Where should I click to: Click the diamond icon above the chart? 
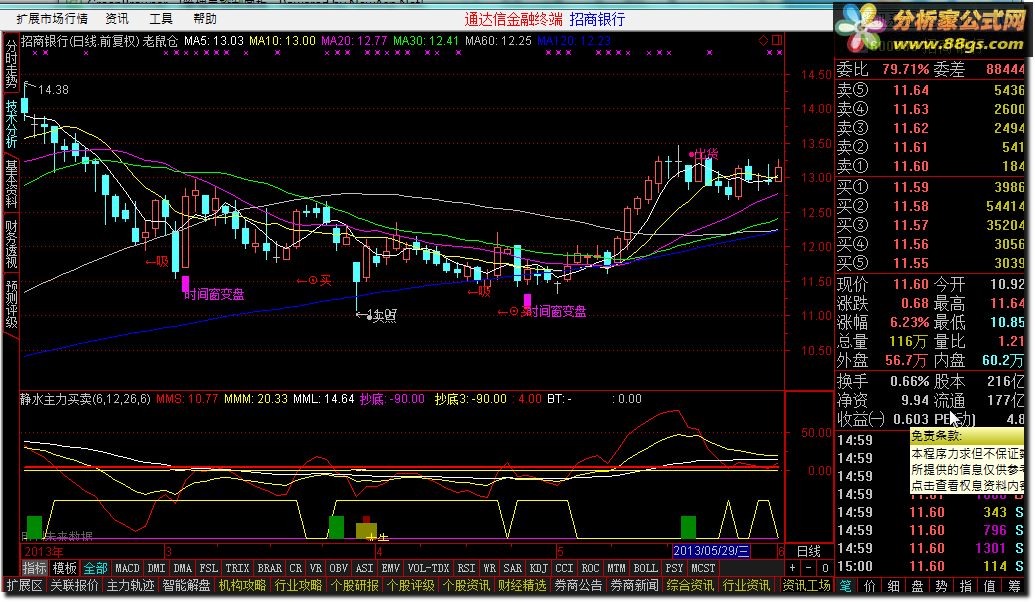[x=763, y=41]
